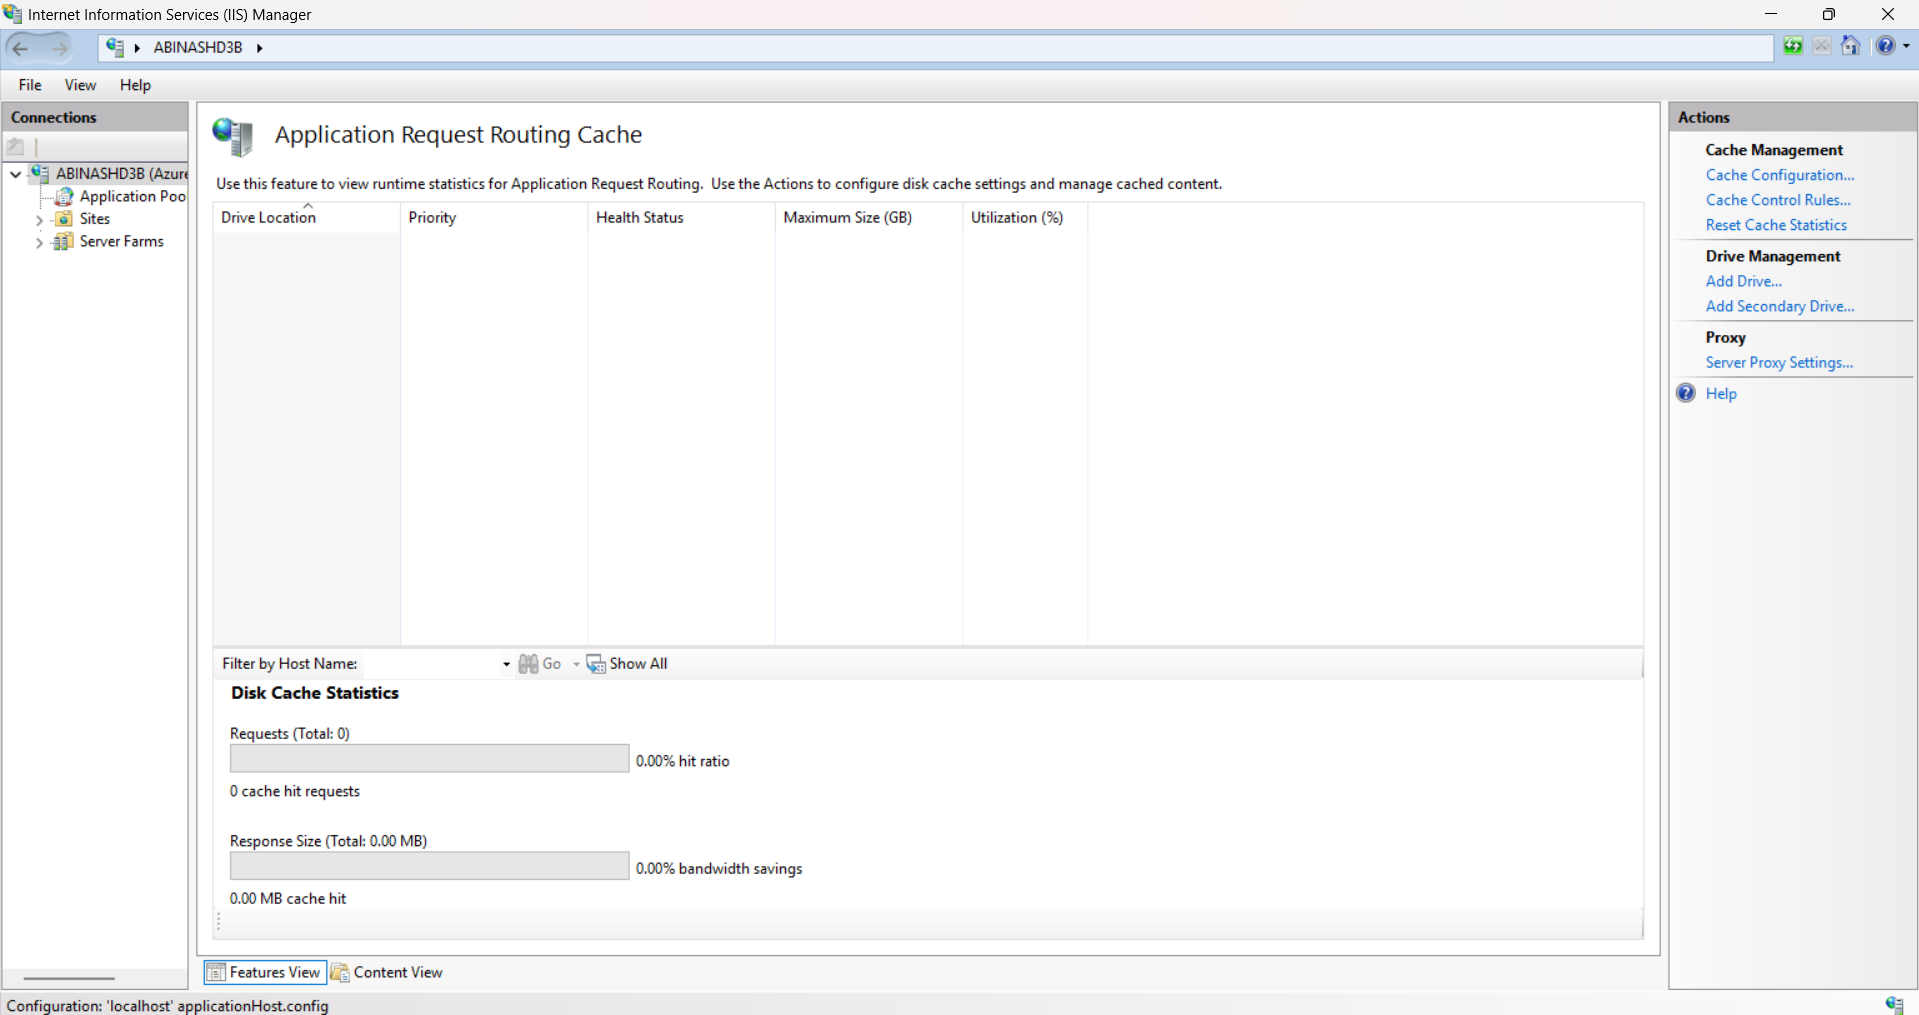The image size is (1919, 1015).
Task: Switch to Content View tab
Action: click(x=387, y=972)
